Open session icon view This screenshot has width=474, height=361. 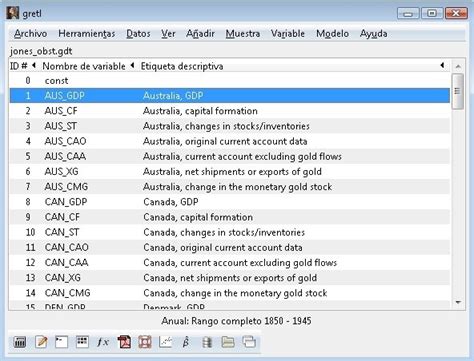82,342
